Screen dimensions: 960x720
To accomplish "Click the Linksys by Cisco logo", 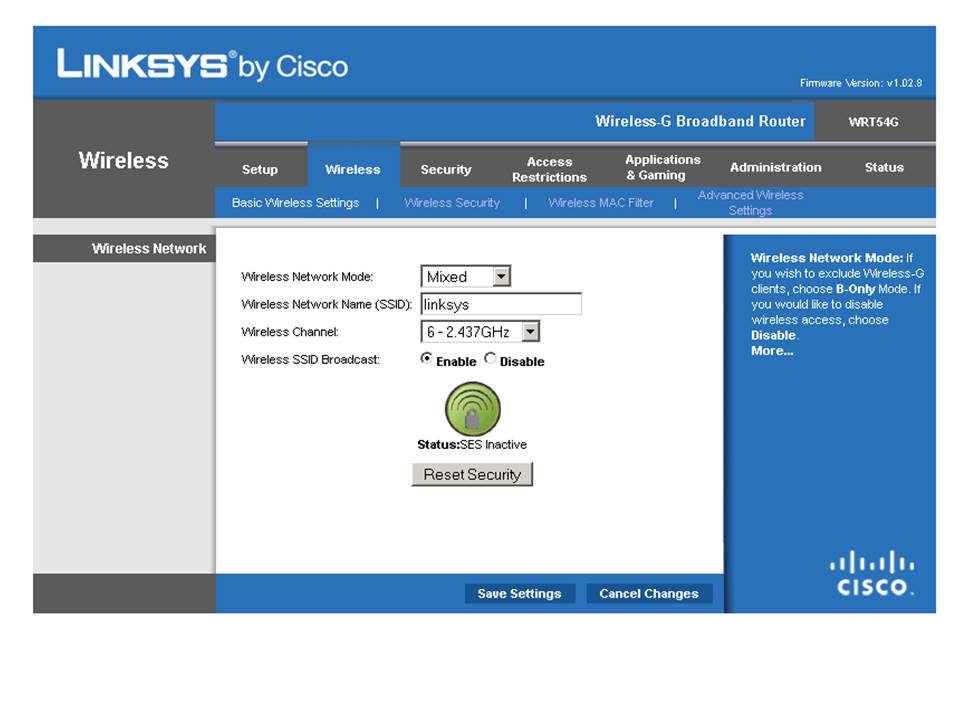I will [202, 65].
